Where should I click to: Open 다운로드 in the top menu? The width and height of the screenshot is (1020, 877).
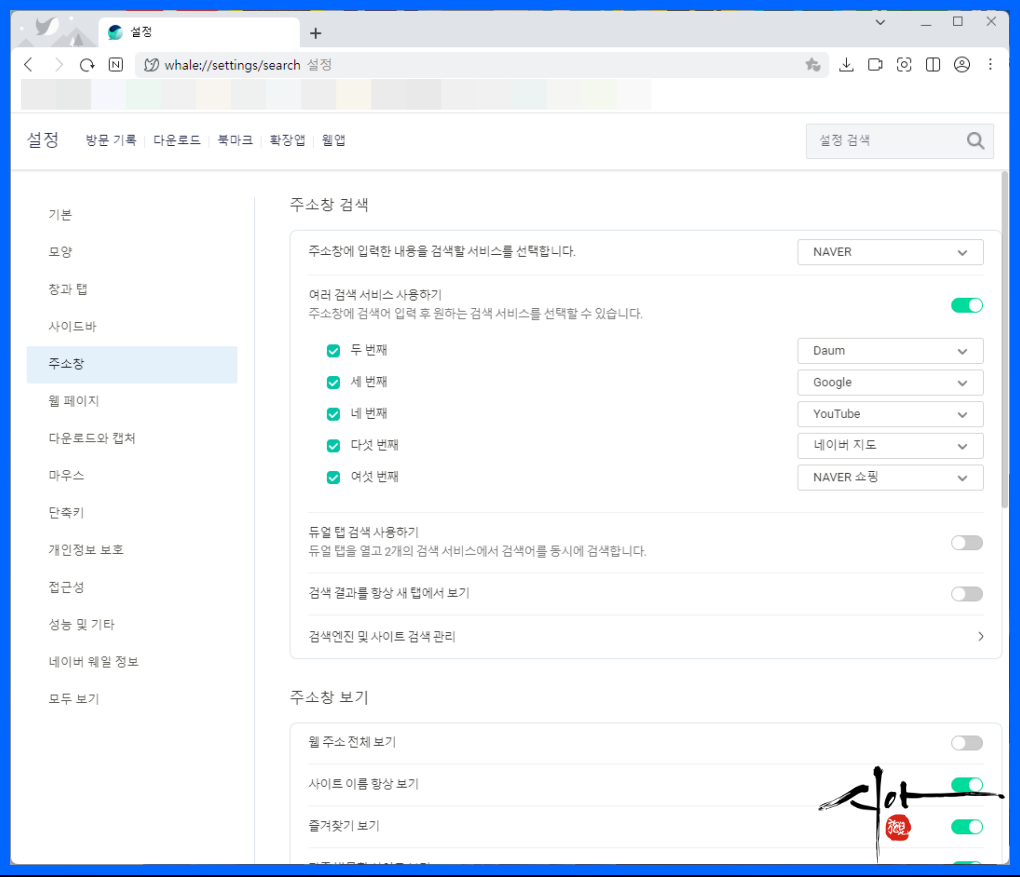click(177, 140)
